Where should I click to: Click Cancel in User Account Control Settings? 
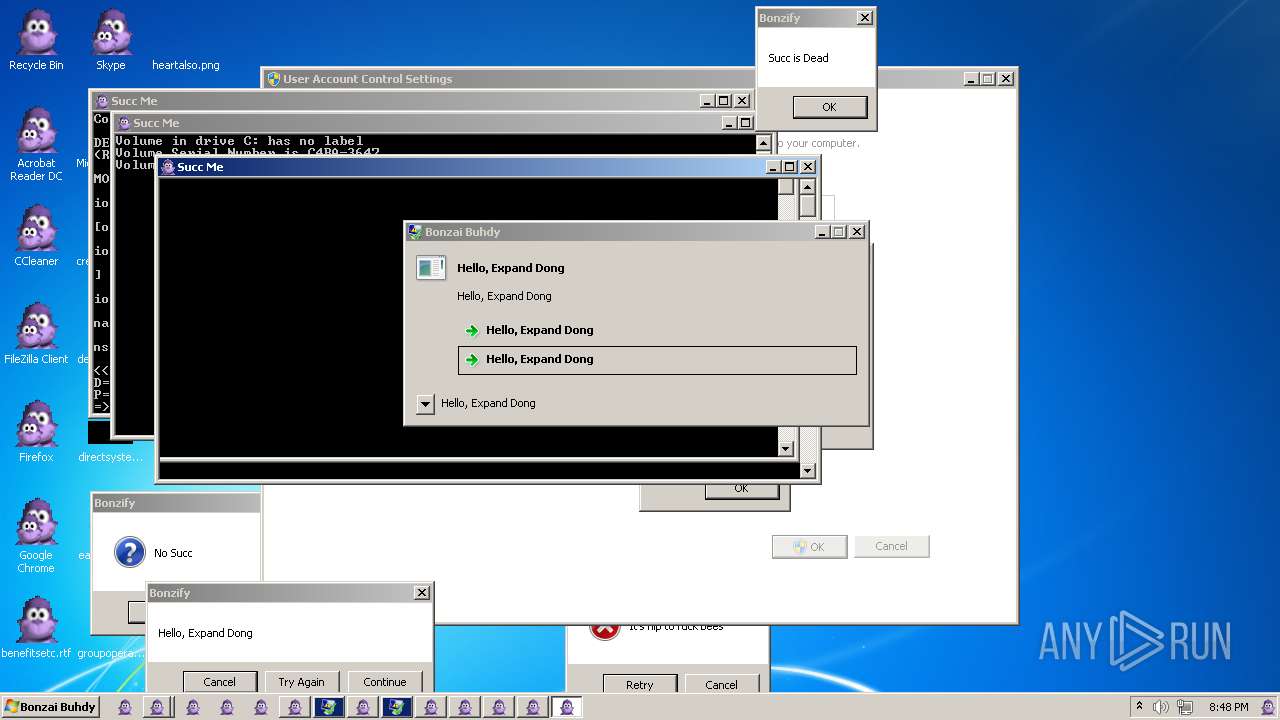click(891, 546)
